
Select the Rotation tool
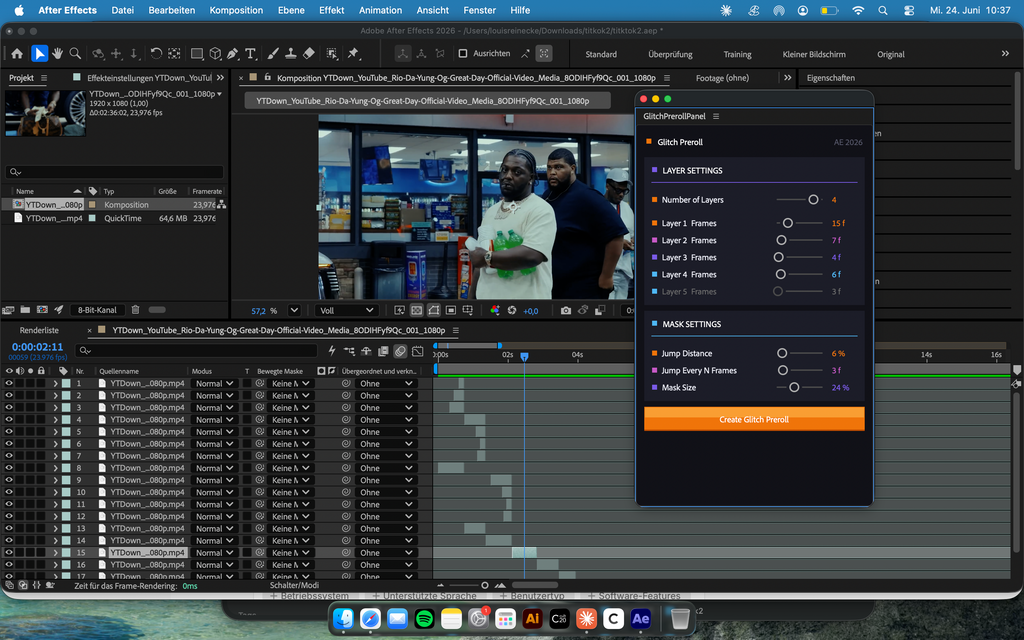156,54
